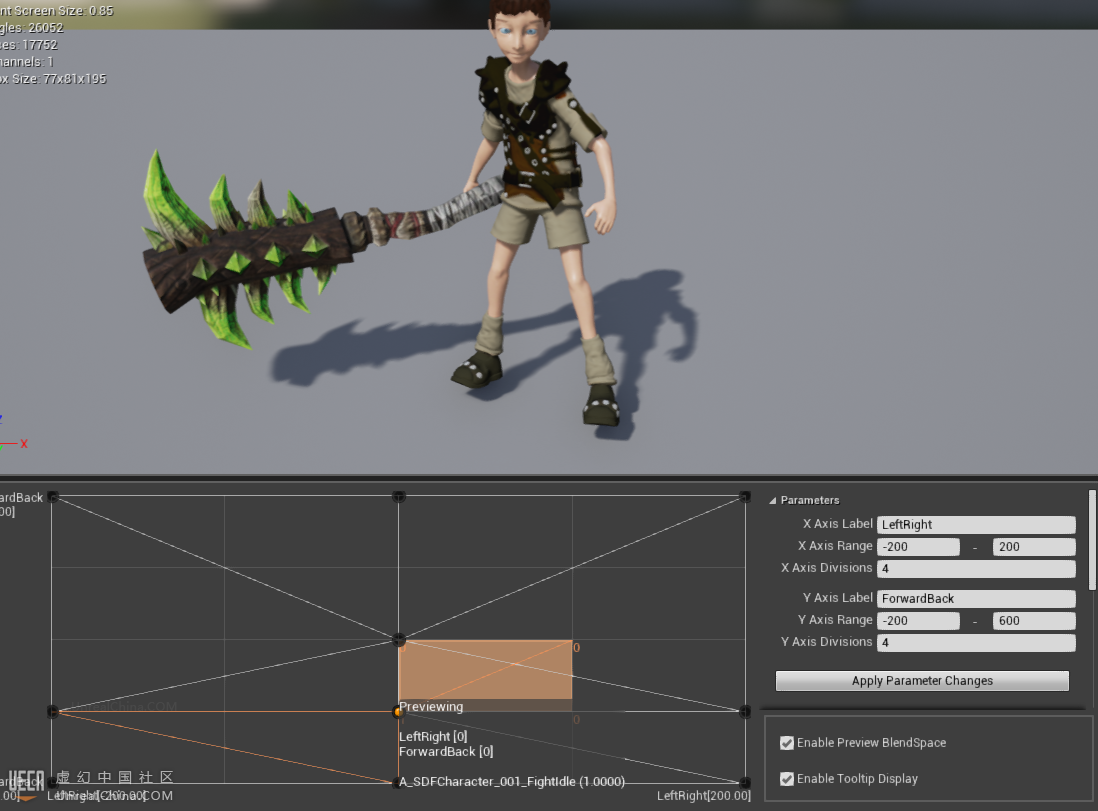Click the X Axis Range minimum field
The width and height of the screenshot is (1098, 811).
(x=918, y=547)
